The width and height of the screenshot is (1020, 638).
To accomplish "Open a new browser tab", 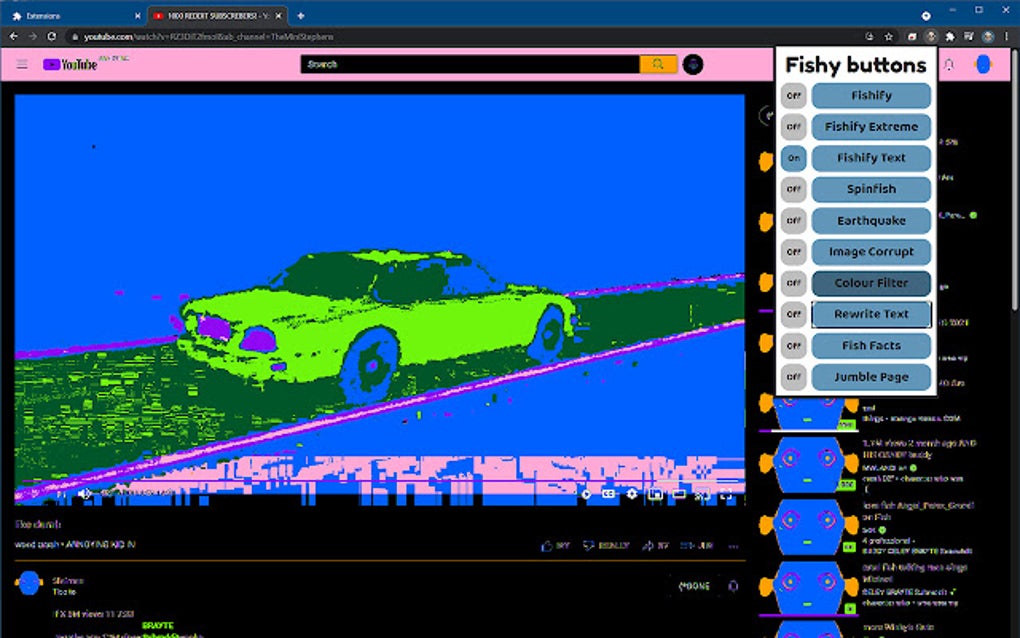I will (301, 16).
